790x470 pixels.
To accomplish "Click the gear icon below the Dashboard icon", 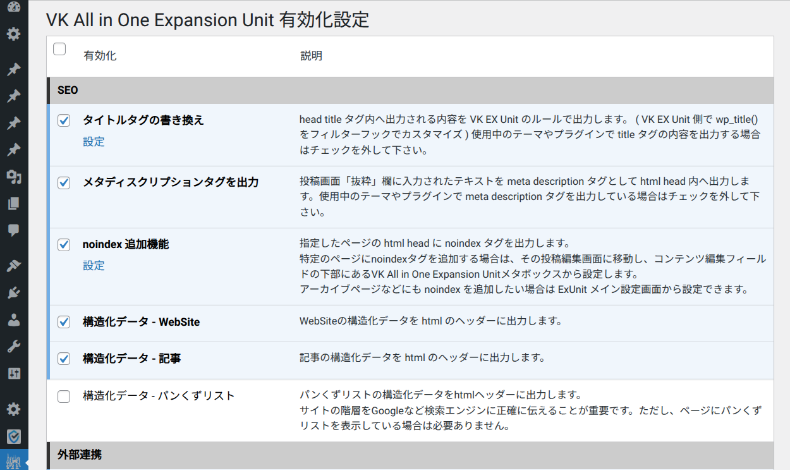I will coord(14,34).
